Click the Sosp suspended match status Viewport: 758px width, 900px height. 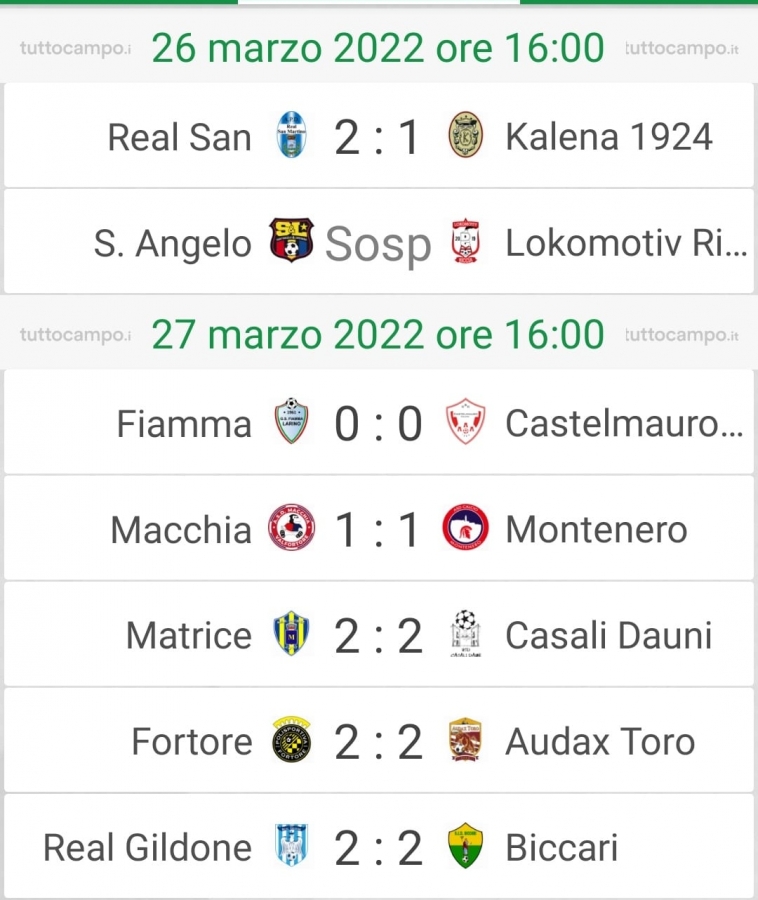coord(378,245)
